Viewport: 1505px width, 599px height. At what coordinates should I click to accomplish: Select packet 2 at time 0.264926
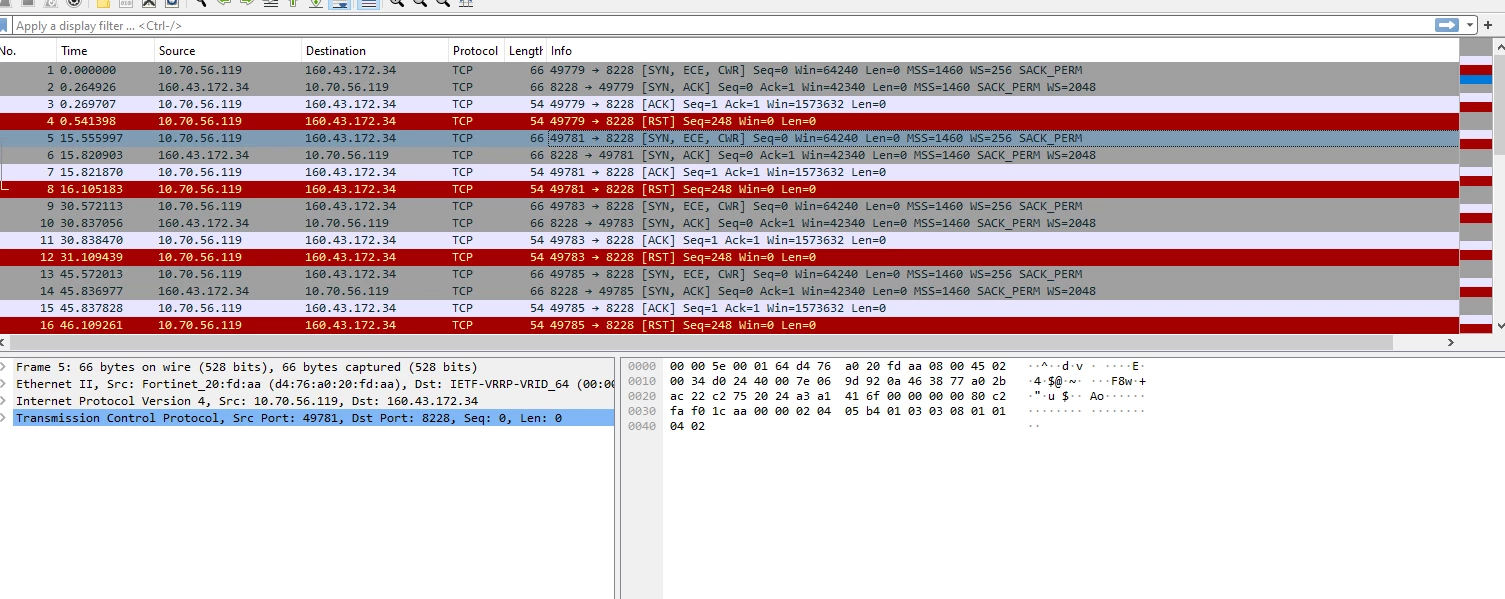729,87
